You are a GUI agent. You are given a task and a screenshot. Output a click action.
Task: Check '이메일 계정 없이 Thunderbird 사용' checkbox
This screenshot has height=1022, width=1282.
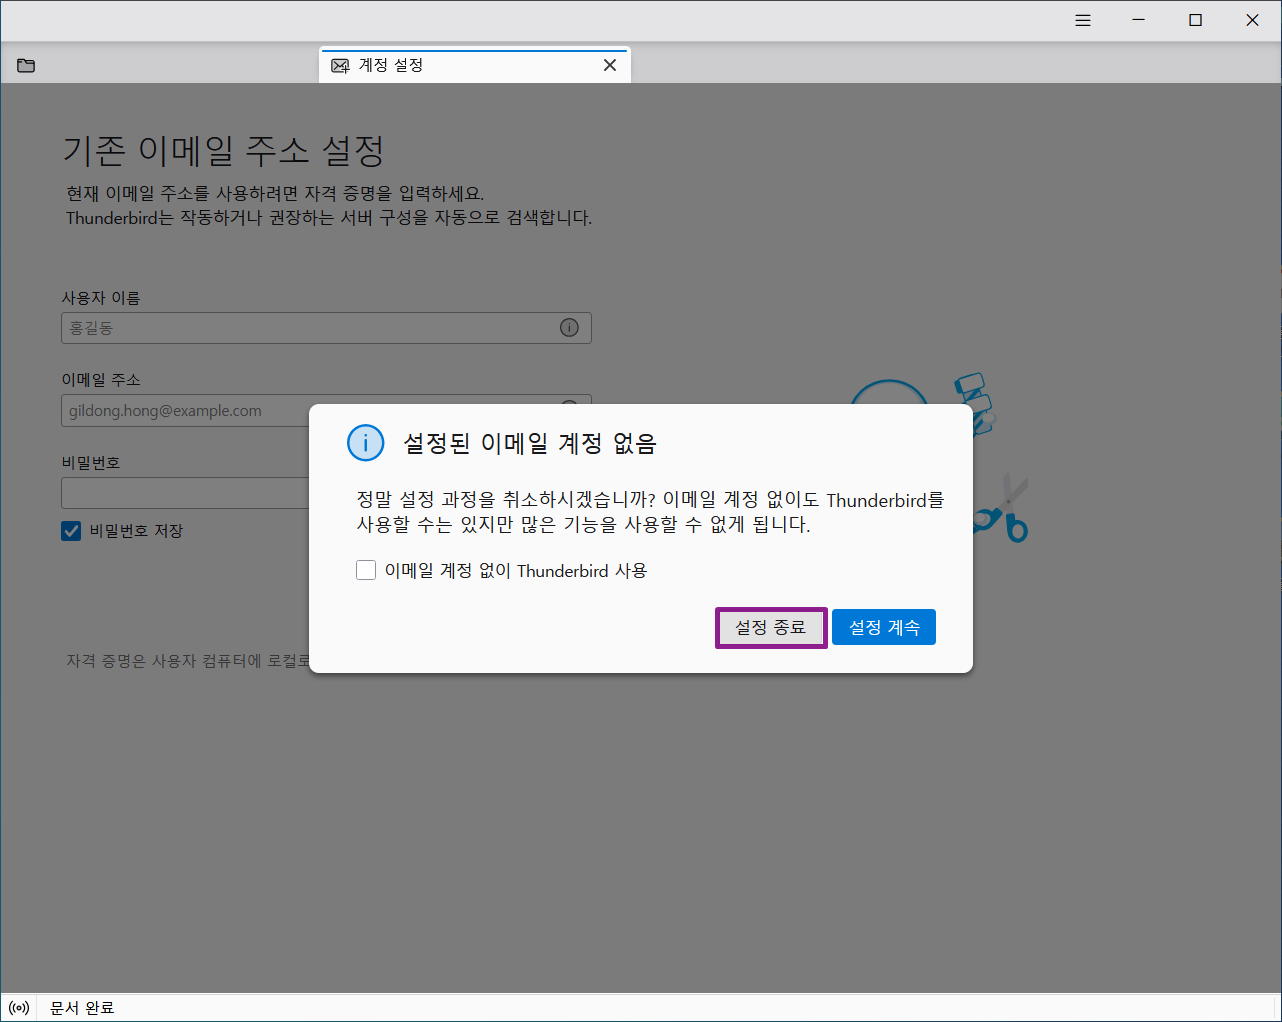coord(366,571)
